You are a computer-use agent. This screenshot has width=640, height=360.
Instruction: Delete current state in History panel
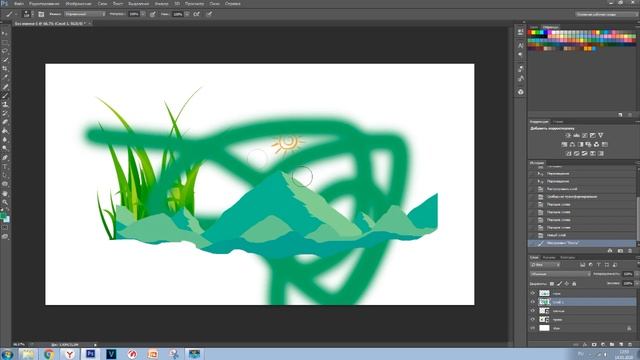tap(630, 251)
